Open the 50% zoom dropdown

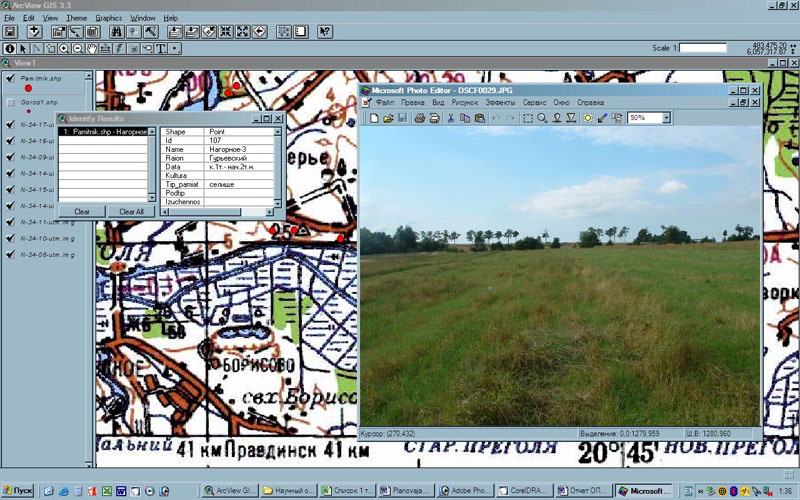pyautogui.click(x=665, y=118)
